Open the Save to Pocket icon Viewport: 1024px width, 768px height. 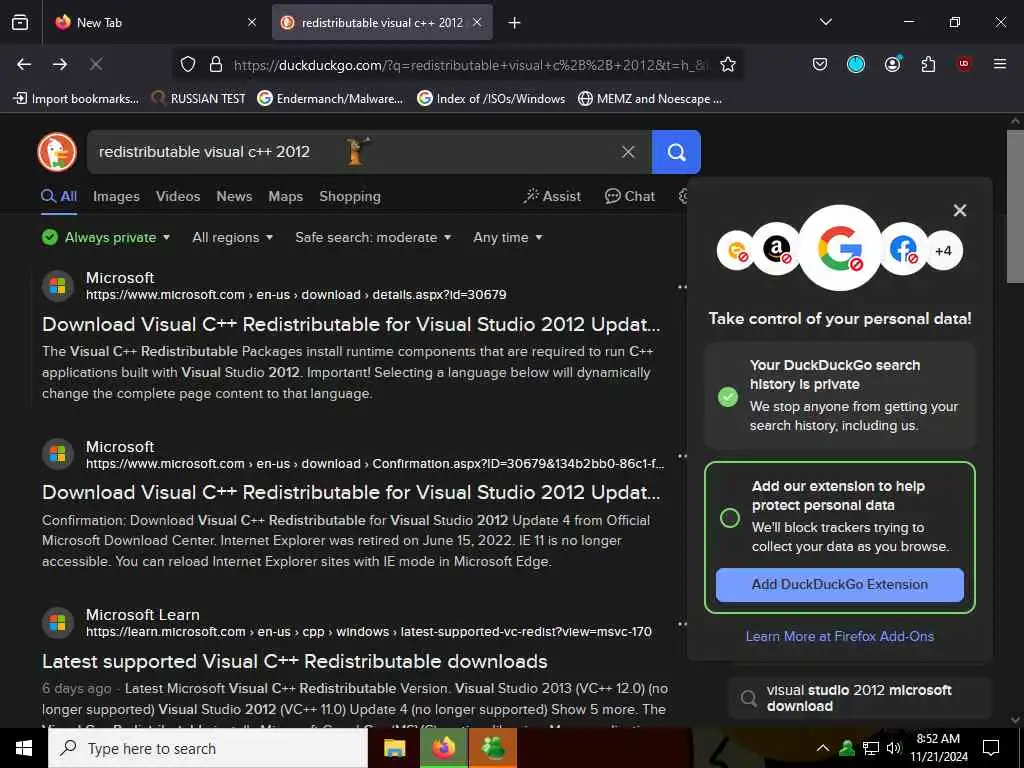click(x=820, y=64)
